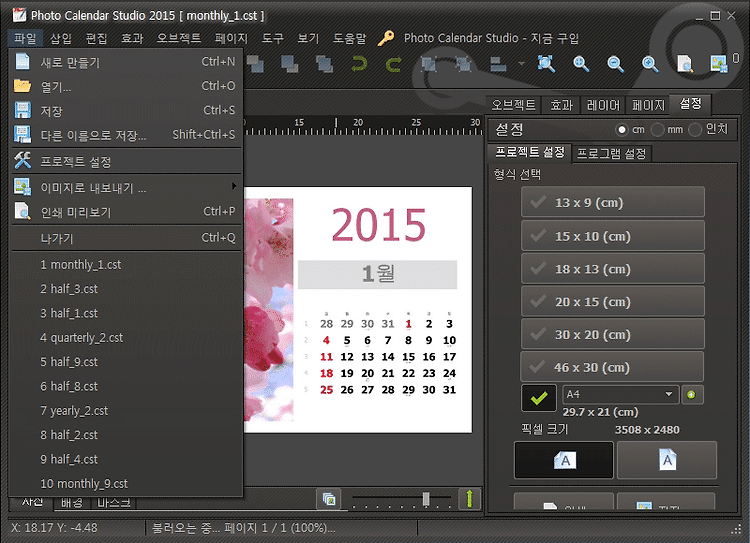
Task: Click the Open (열기) folder icon
Action: [x=22, y=86]
